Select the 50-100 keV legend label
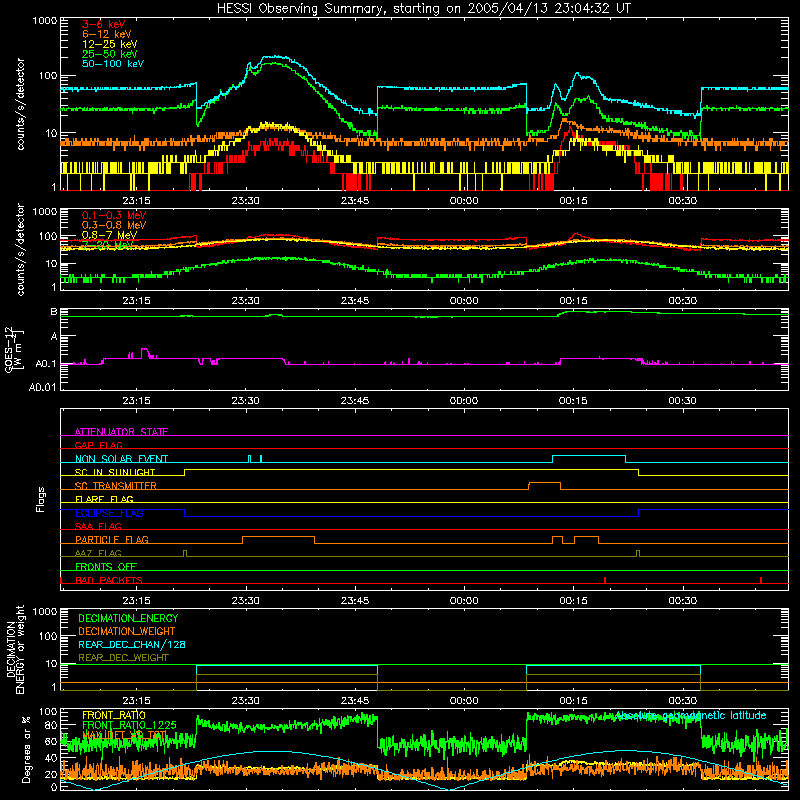The width and height of the screenshot is (800, 800). coord(112,64)
